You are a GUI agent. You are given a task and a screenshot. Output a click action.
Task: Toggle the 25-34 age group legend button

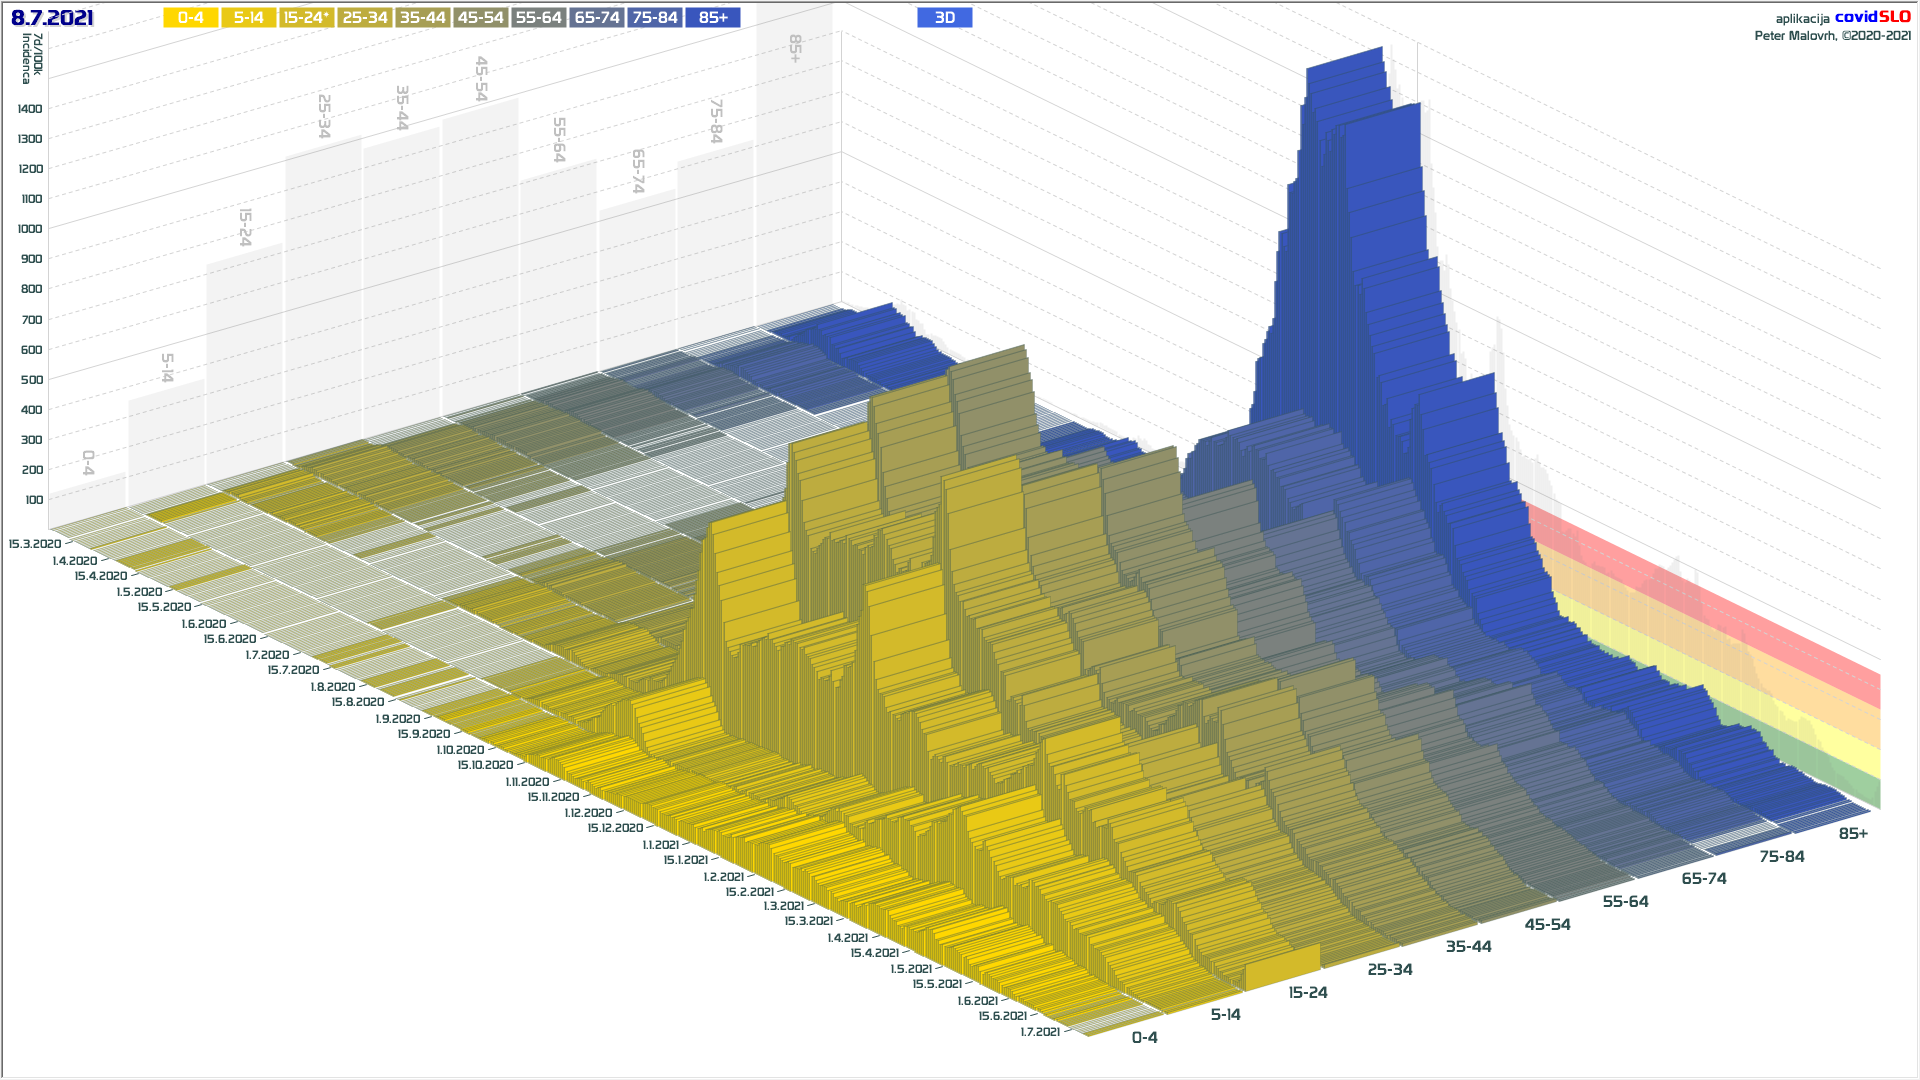pyautogui.click(x=364, y=18)
